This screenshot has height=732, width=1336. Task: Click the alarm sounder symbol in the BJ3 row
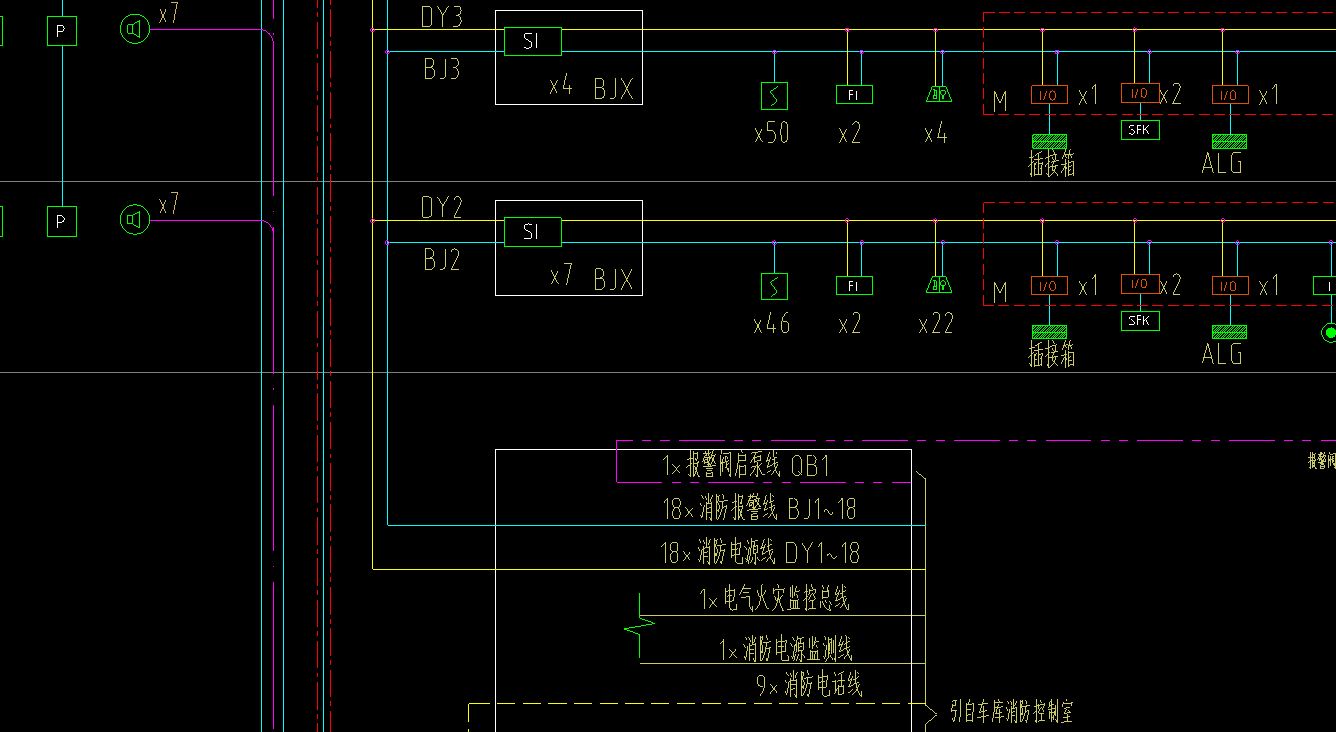click(939, 94)
